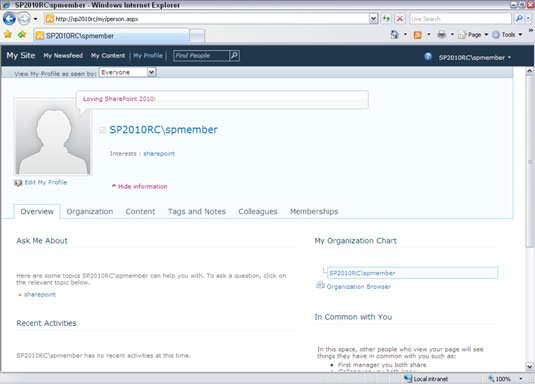535x384 pixels.
Task: Click the Edit My Profile icon
Action: 18,183
